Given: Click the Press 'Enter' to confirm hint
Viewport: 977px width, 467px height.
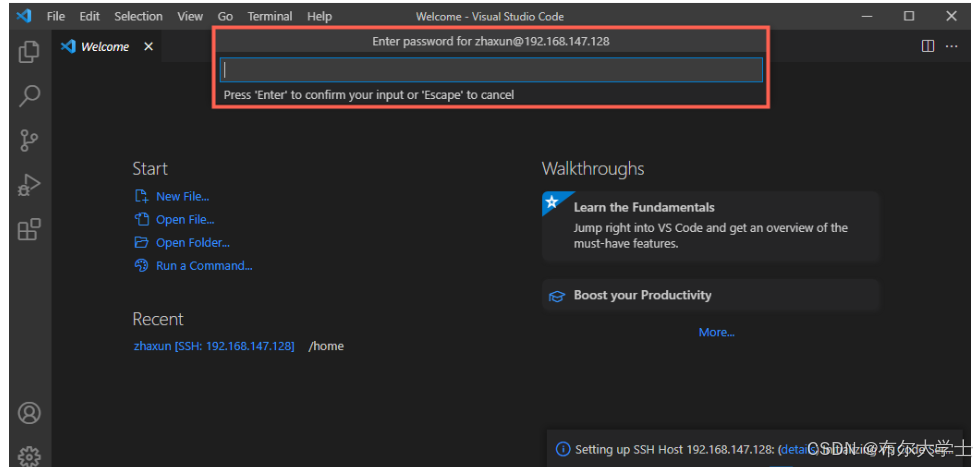Looking at the screenshot, I should pyautogui.click(x=369, y=95).
